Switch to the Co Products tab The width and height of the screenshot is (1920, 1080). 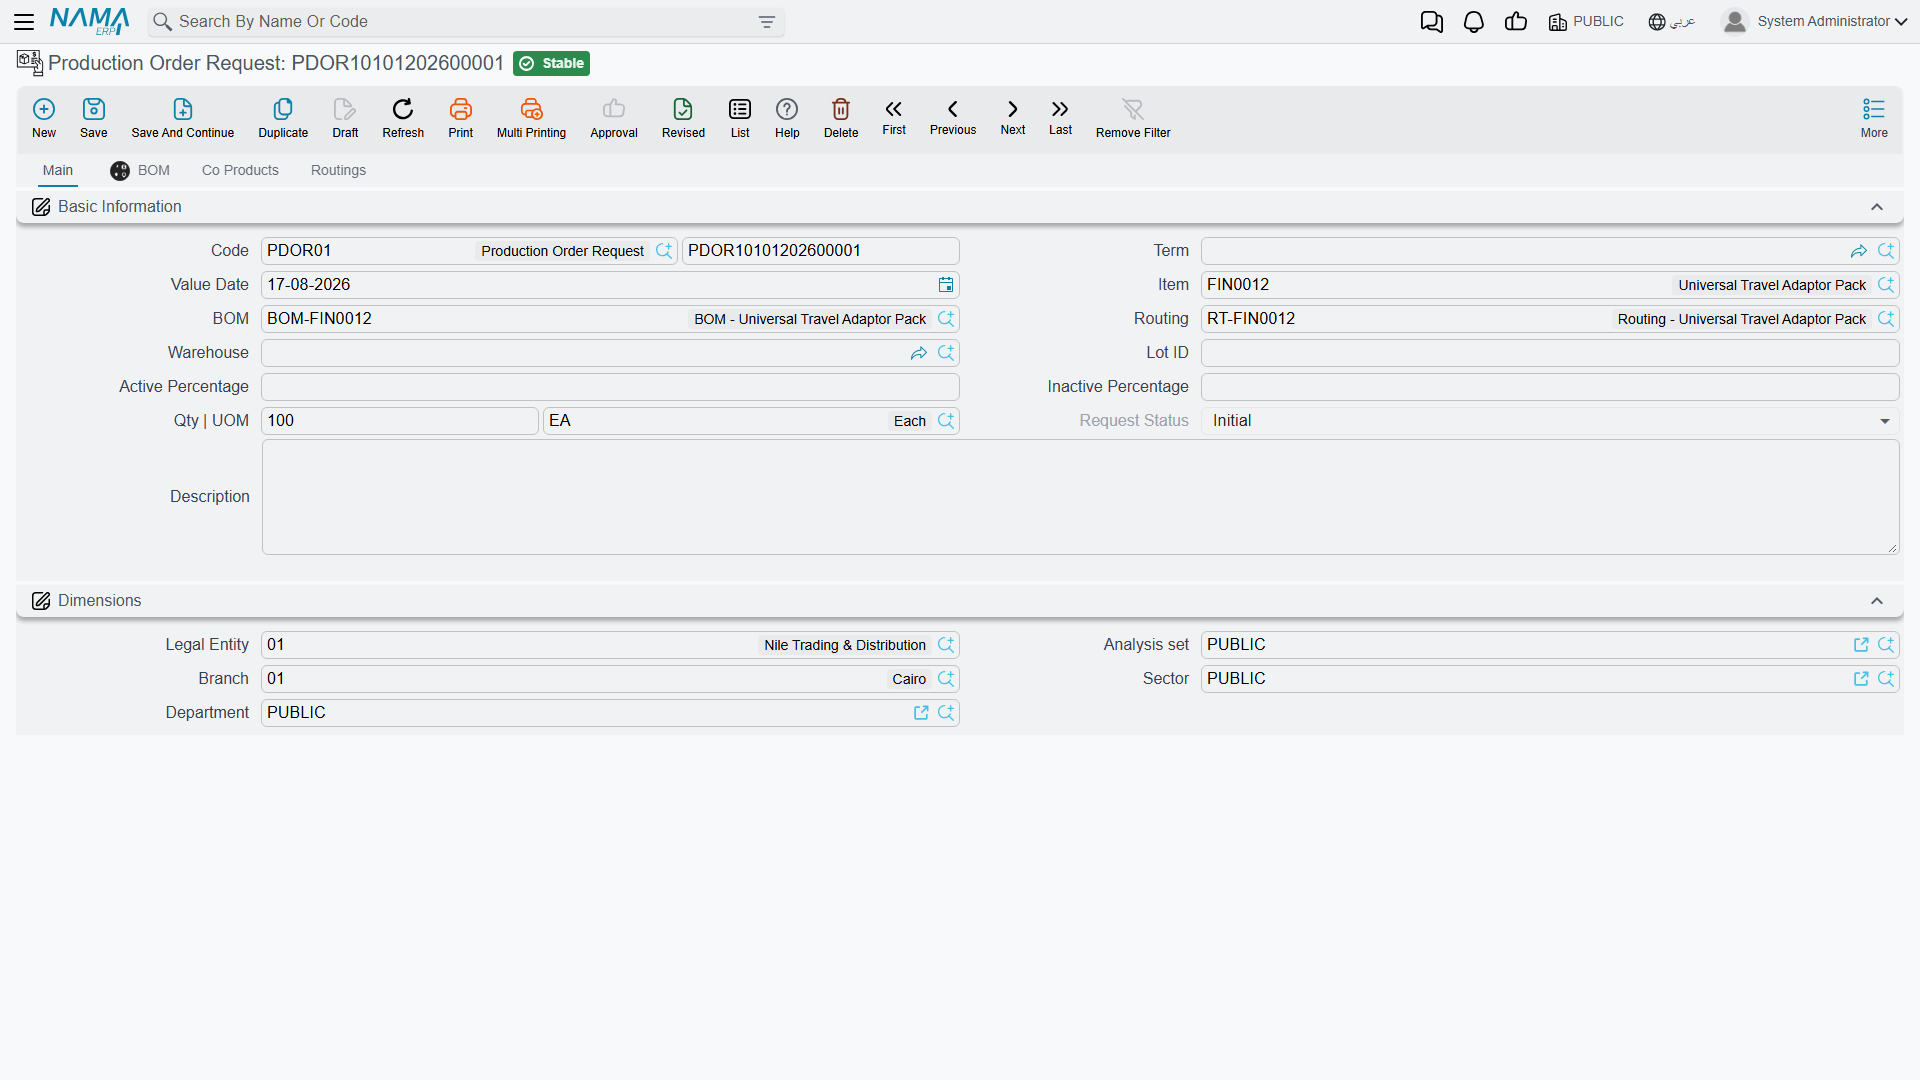click(240, 170)
